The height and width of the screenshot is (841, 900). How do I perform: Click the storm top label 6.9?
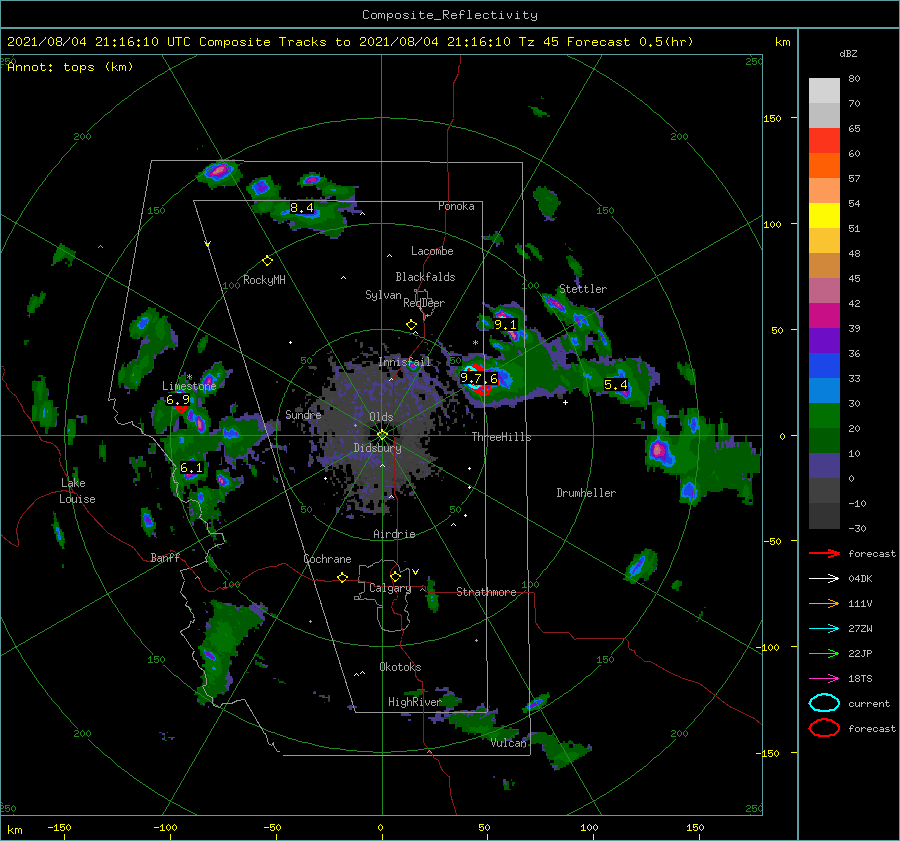pos(178,400)
